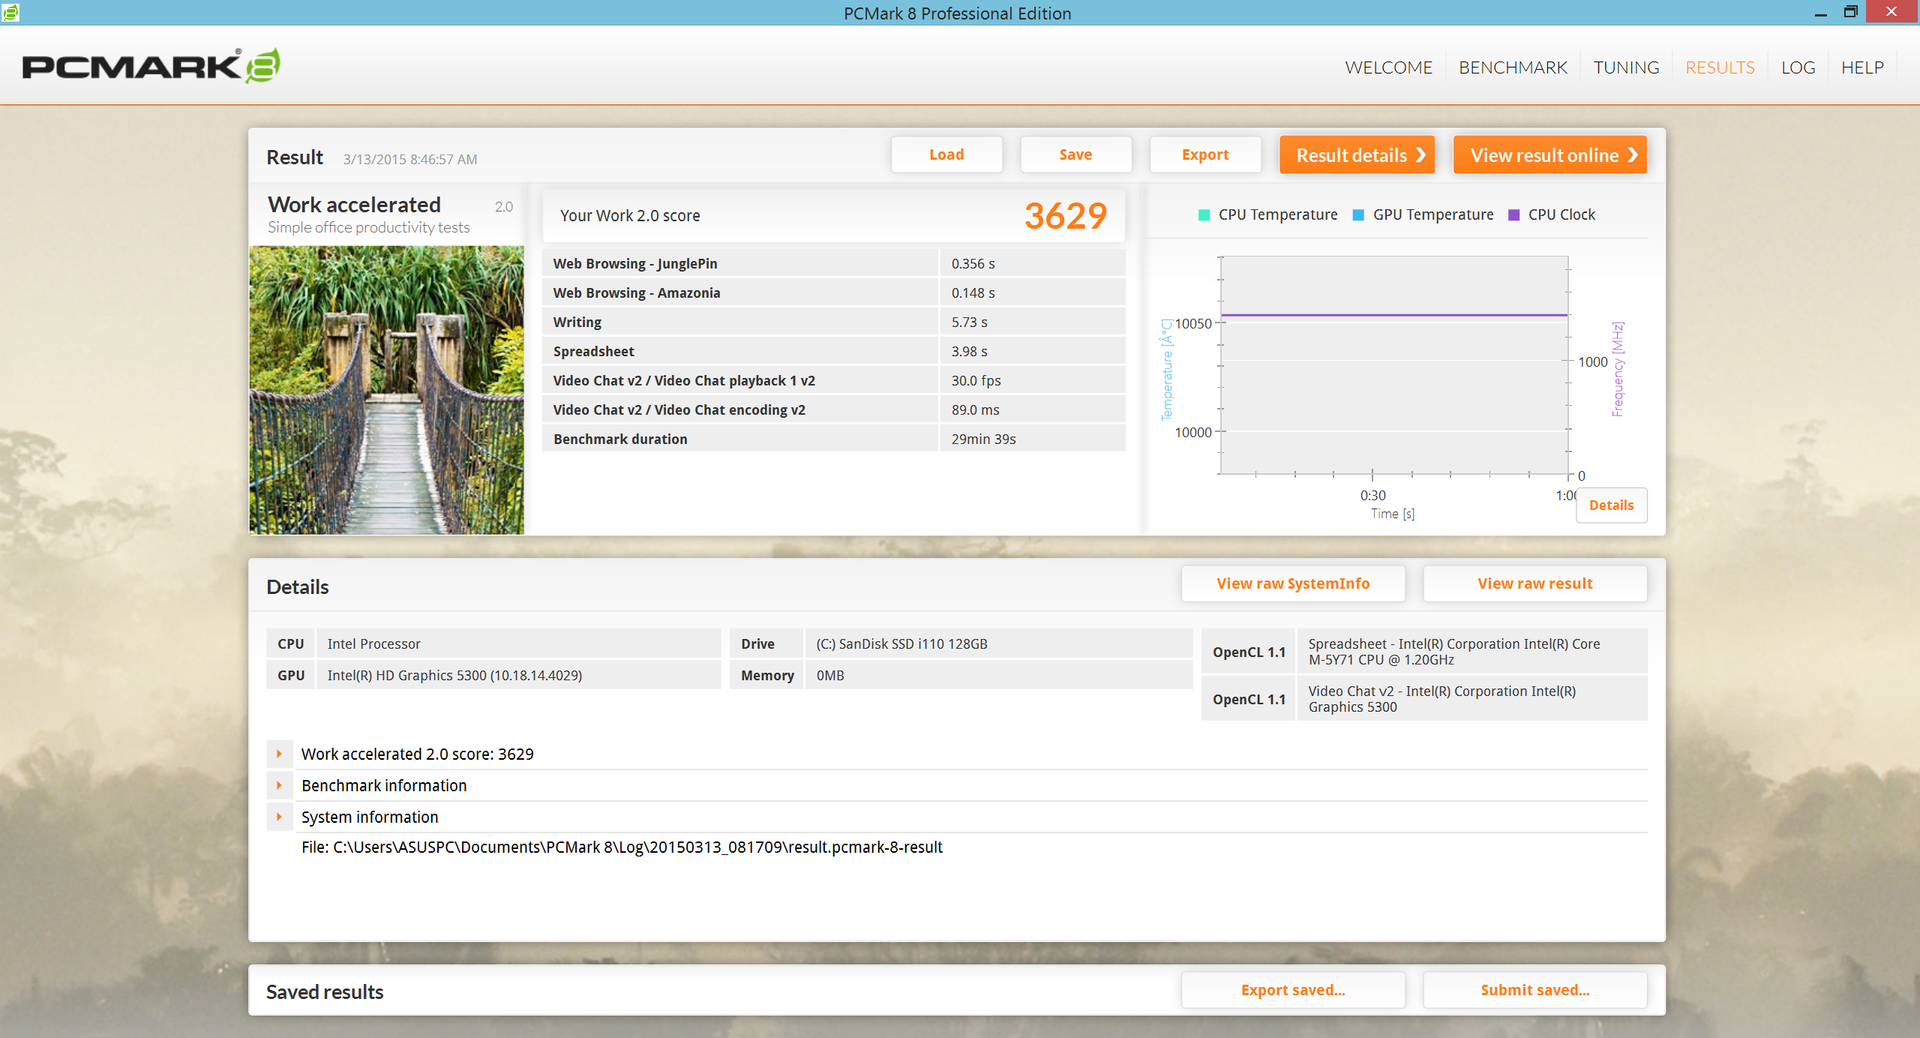The image size is (1920, 1038).
Task: Open the Help tab
Action: tap(1862, 67)
